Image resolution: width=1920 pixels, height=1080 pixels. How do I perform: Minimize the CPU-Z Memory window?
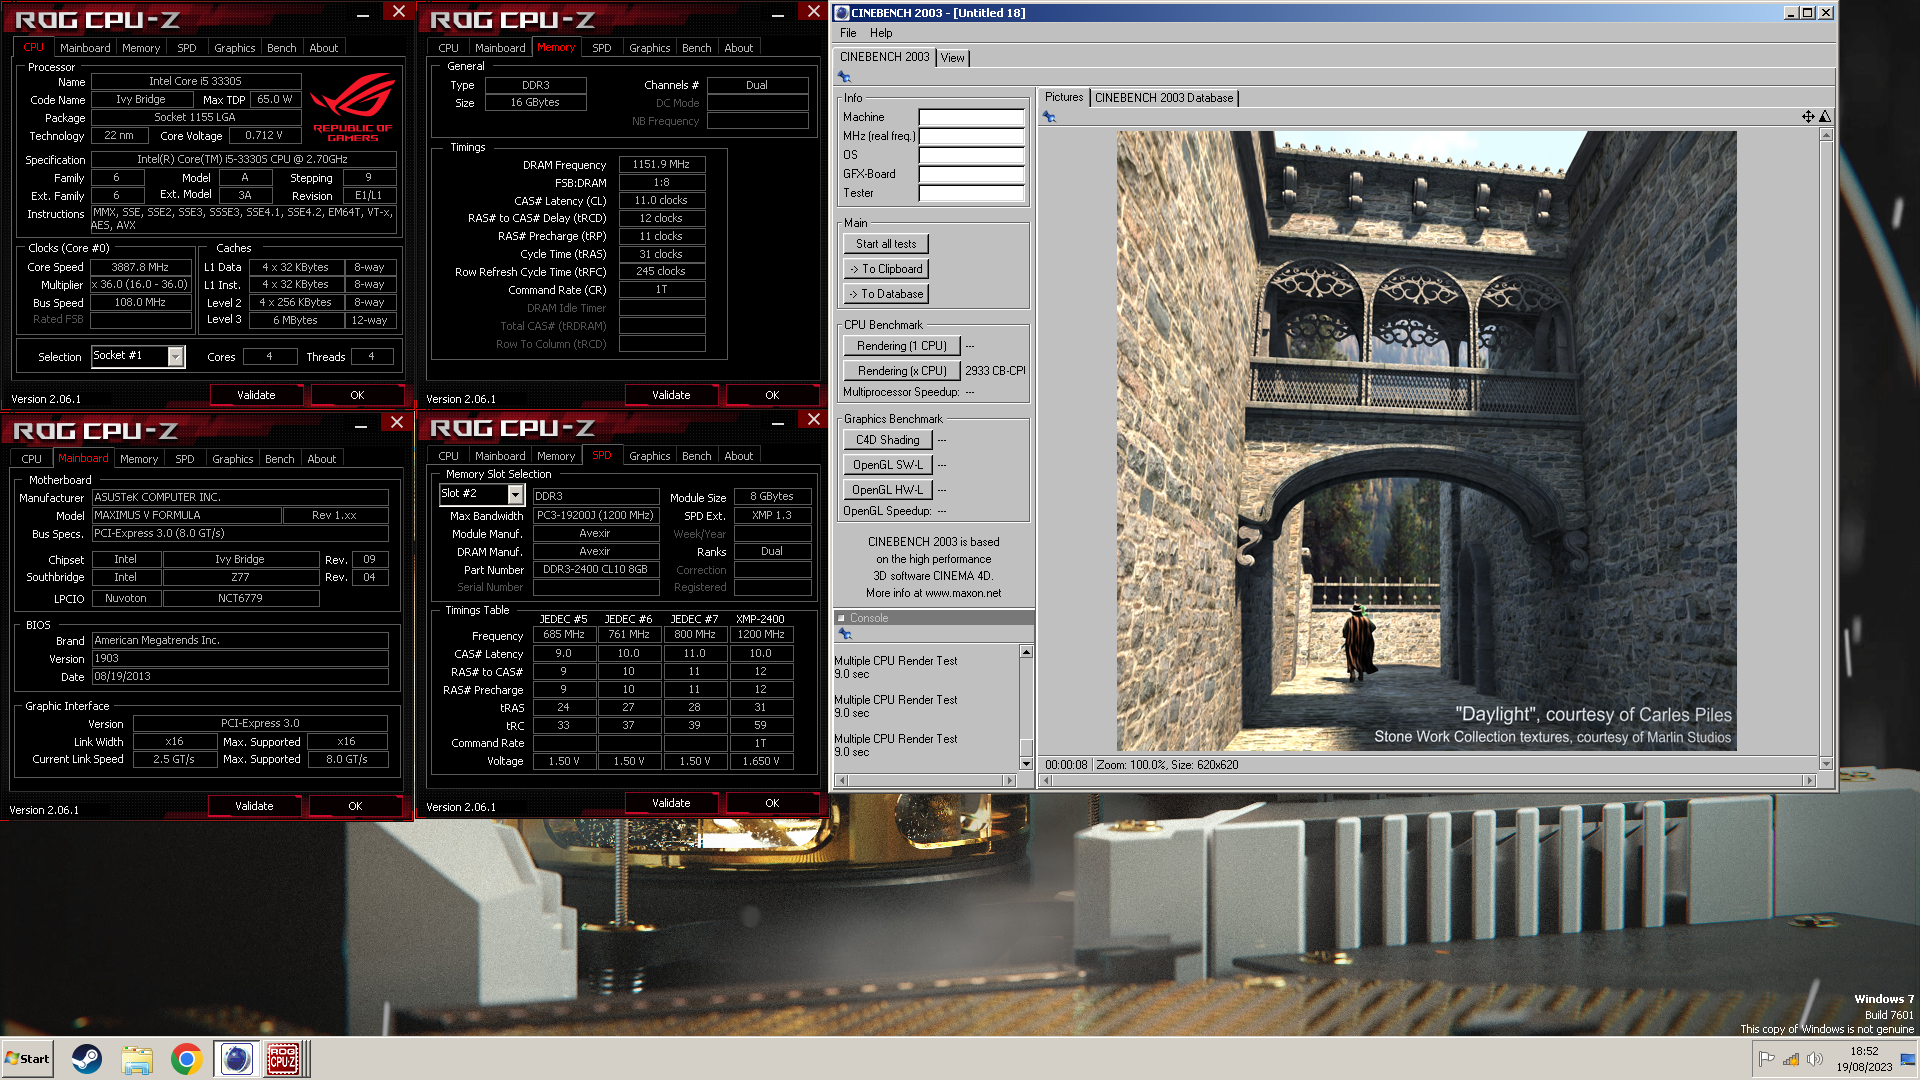tap(778, 15)
